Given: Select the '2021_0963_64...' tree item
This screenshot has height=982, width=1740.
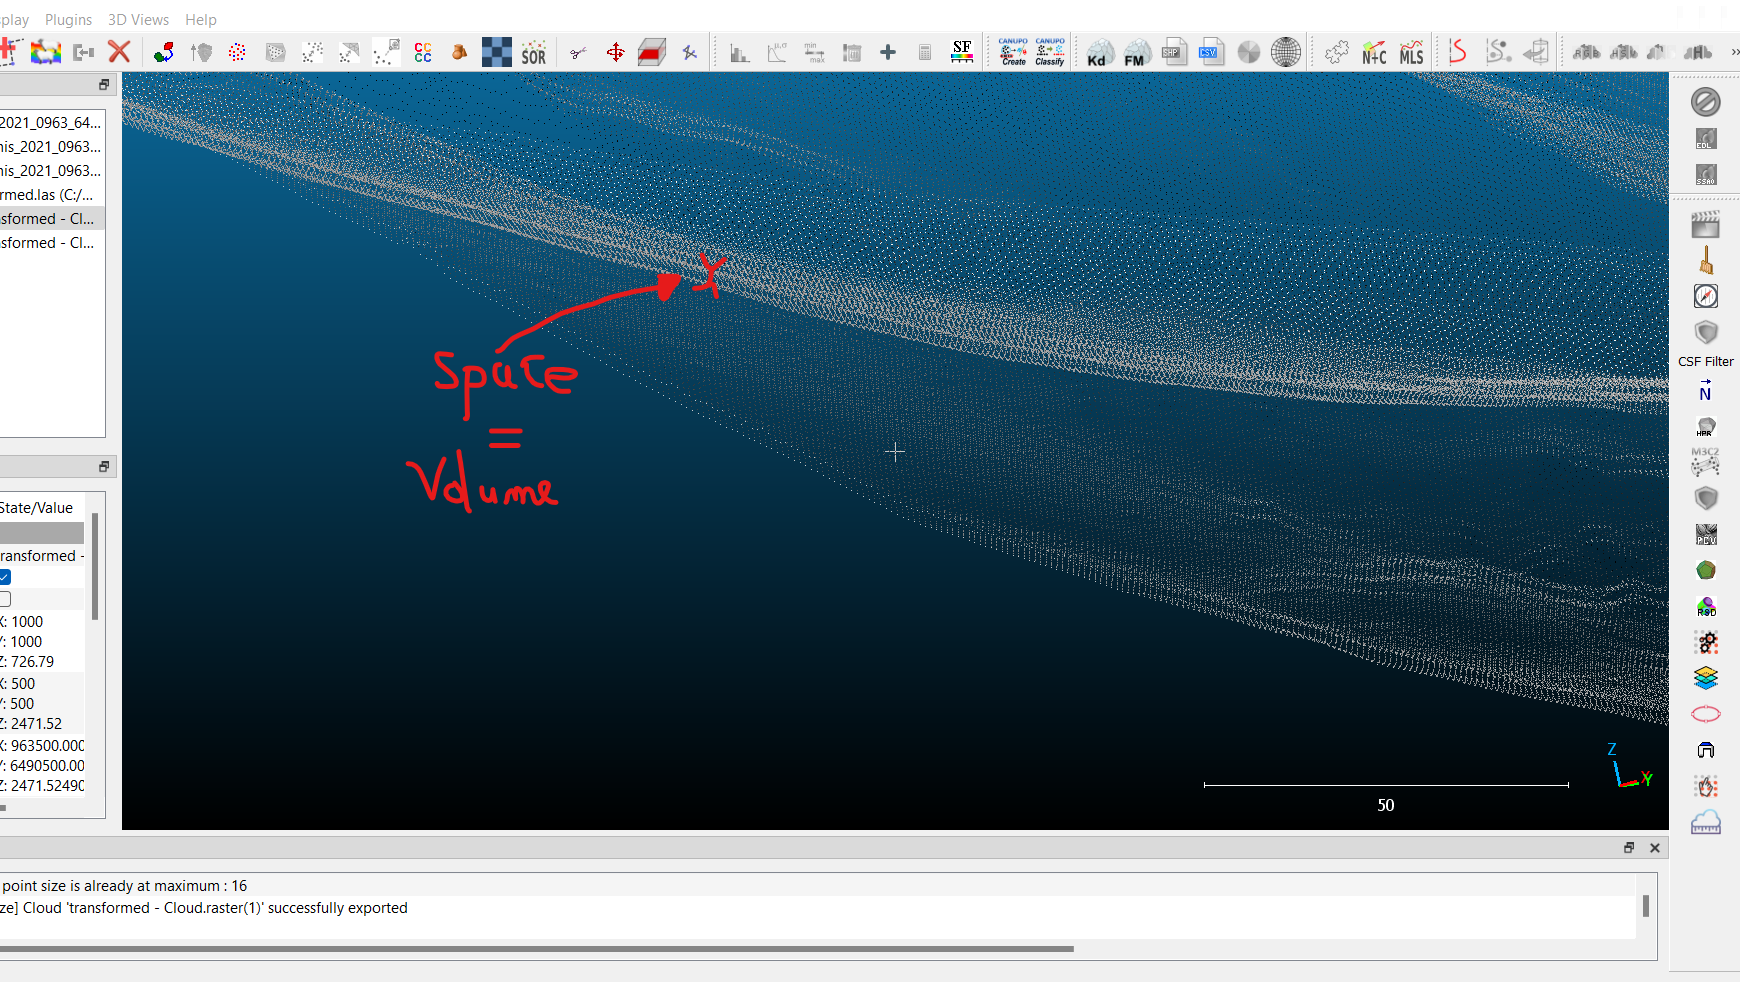Looking at the screenshot, I should 50,122.
